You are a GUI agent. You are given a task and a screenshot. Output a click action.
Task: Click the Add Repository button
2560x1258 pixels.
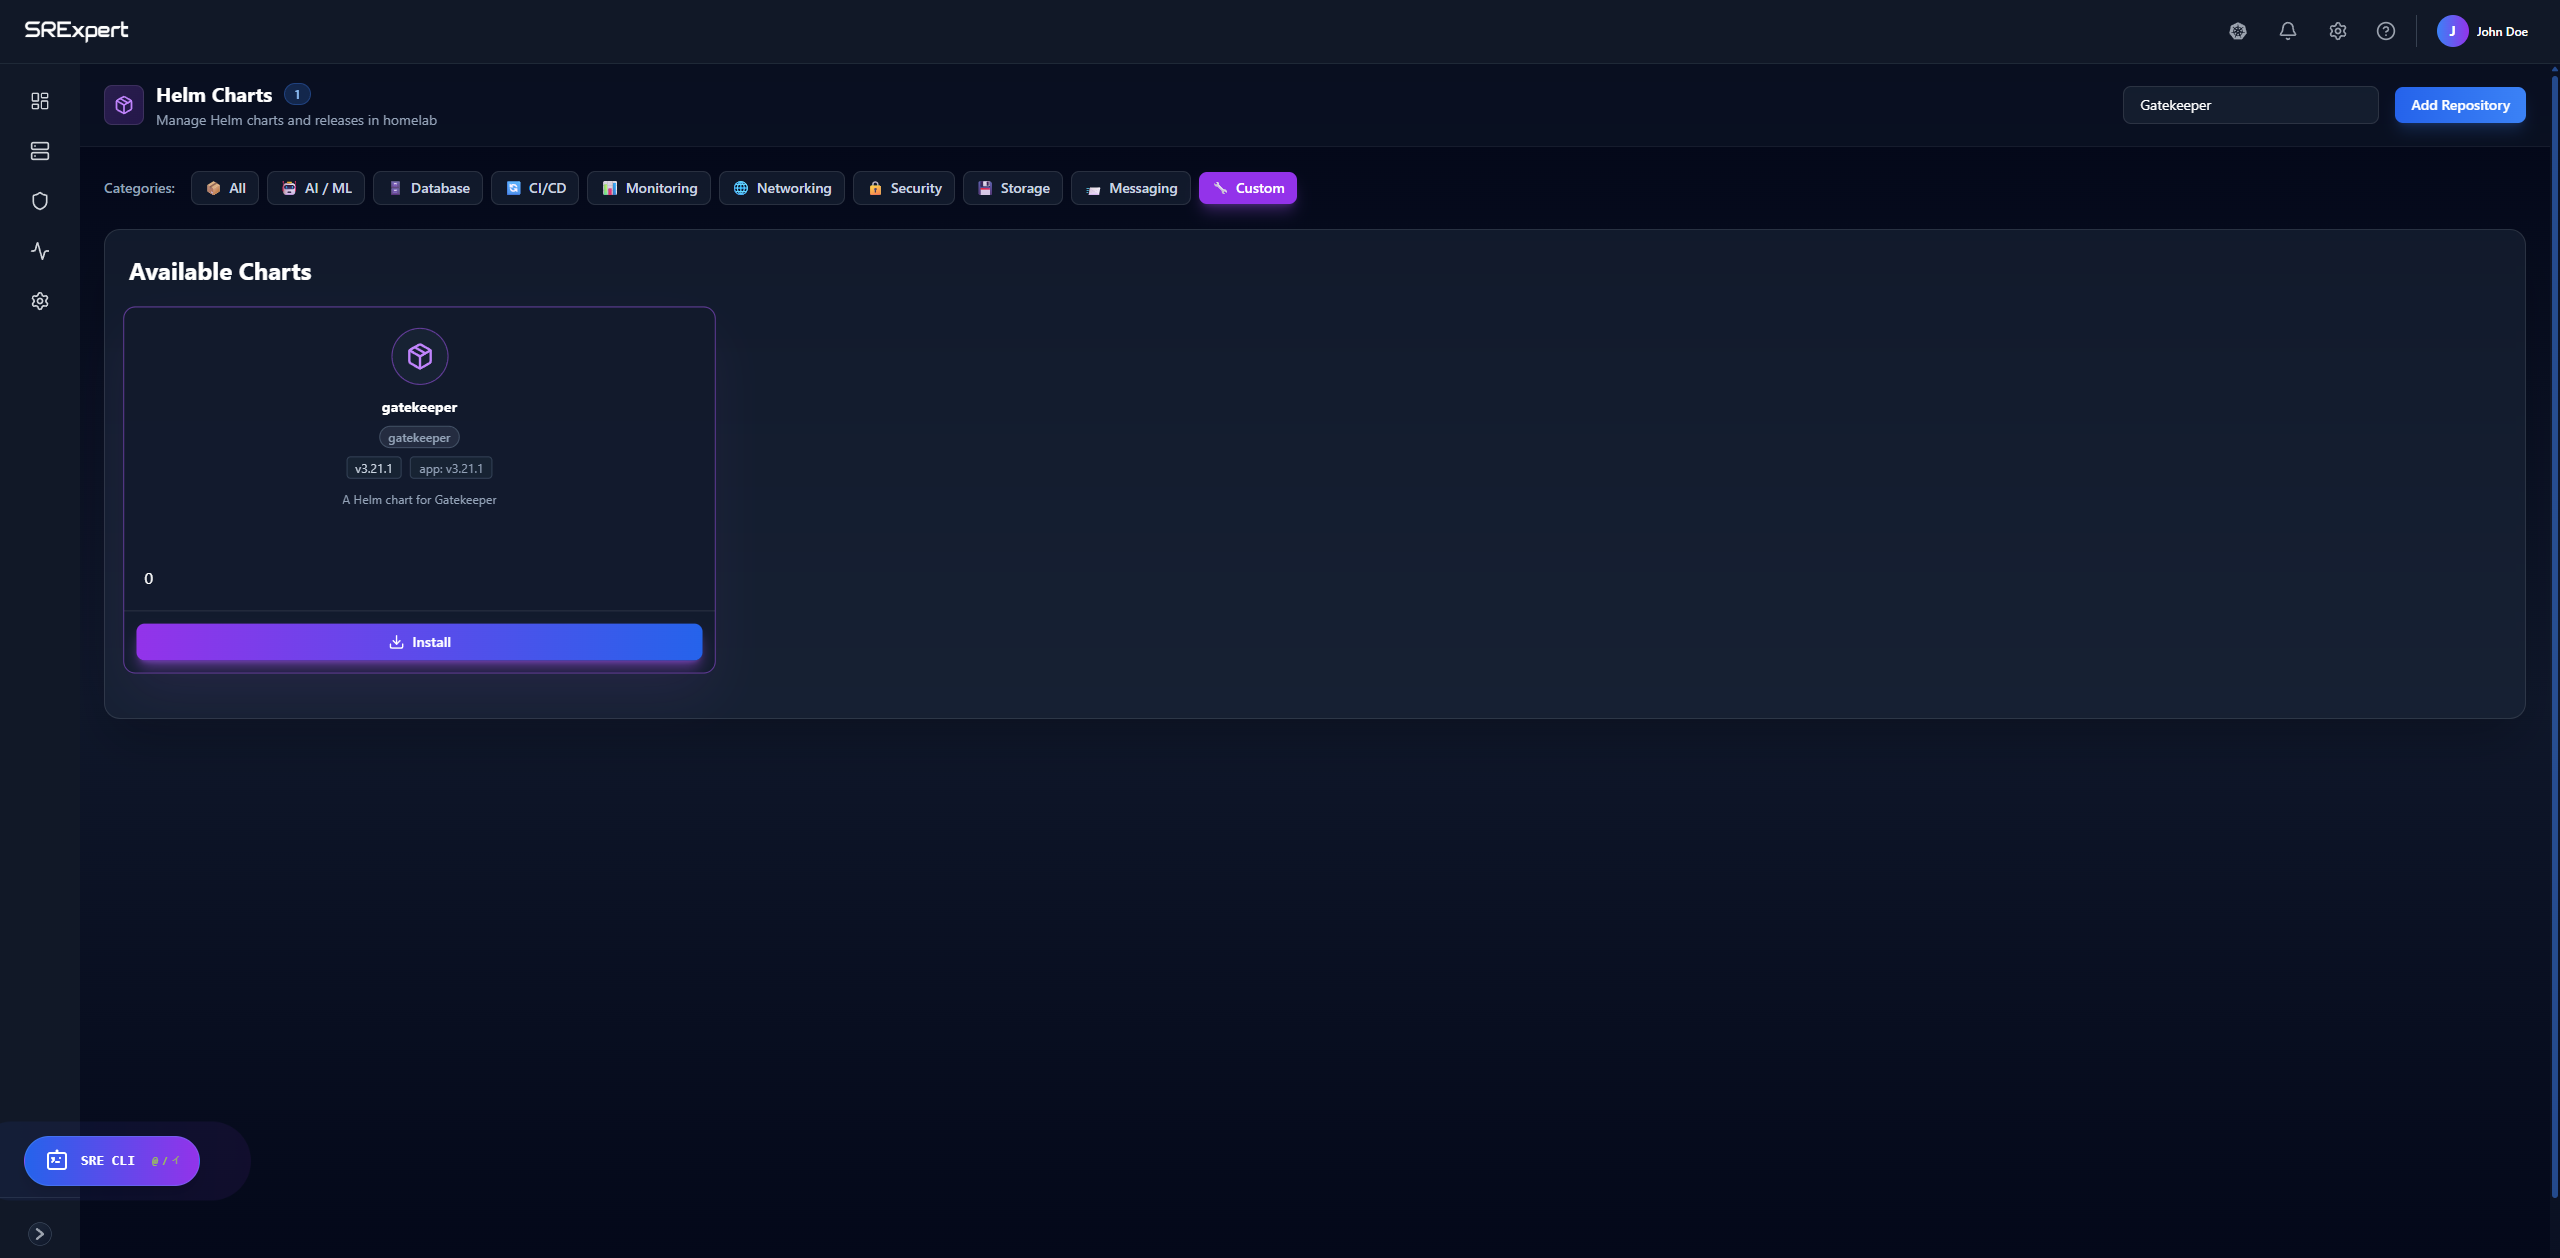point(2460,105)
